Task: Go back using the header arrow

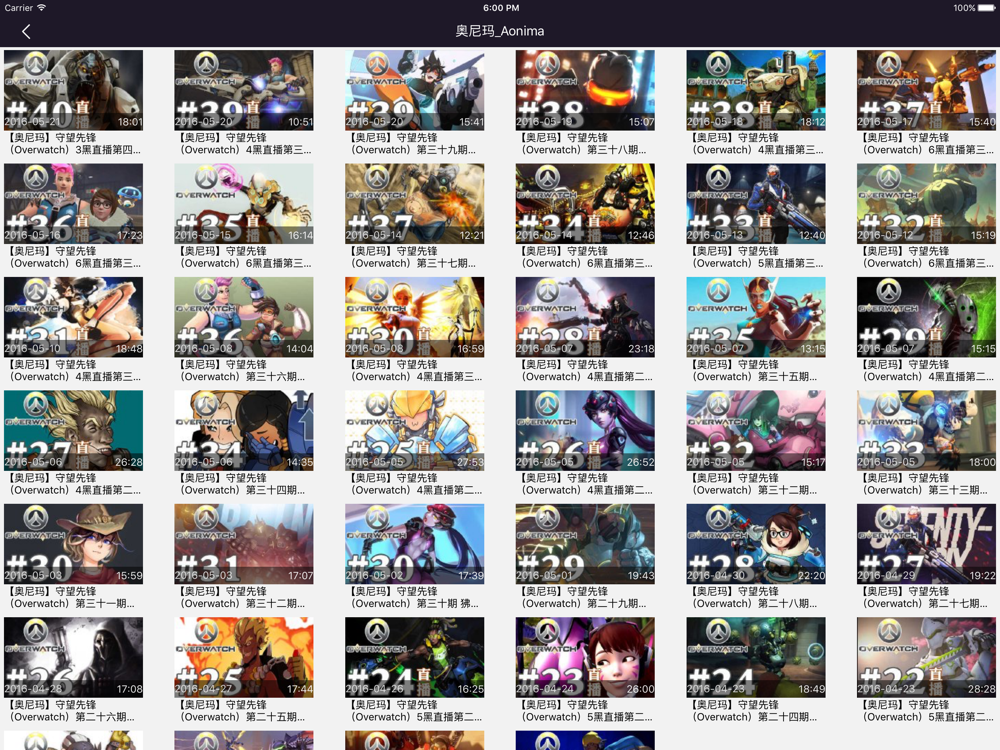Action: click(x=26, y=31)
